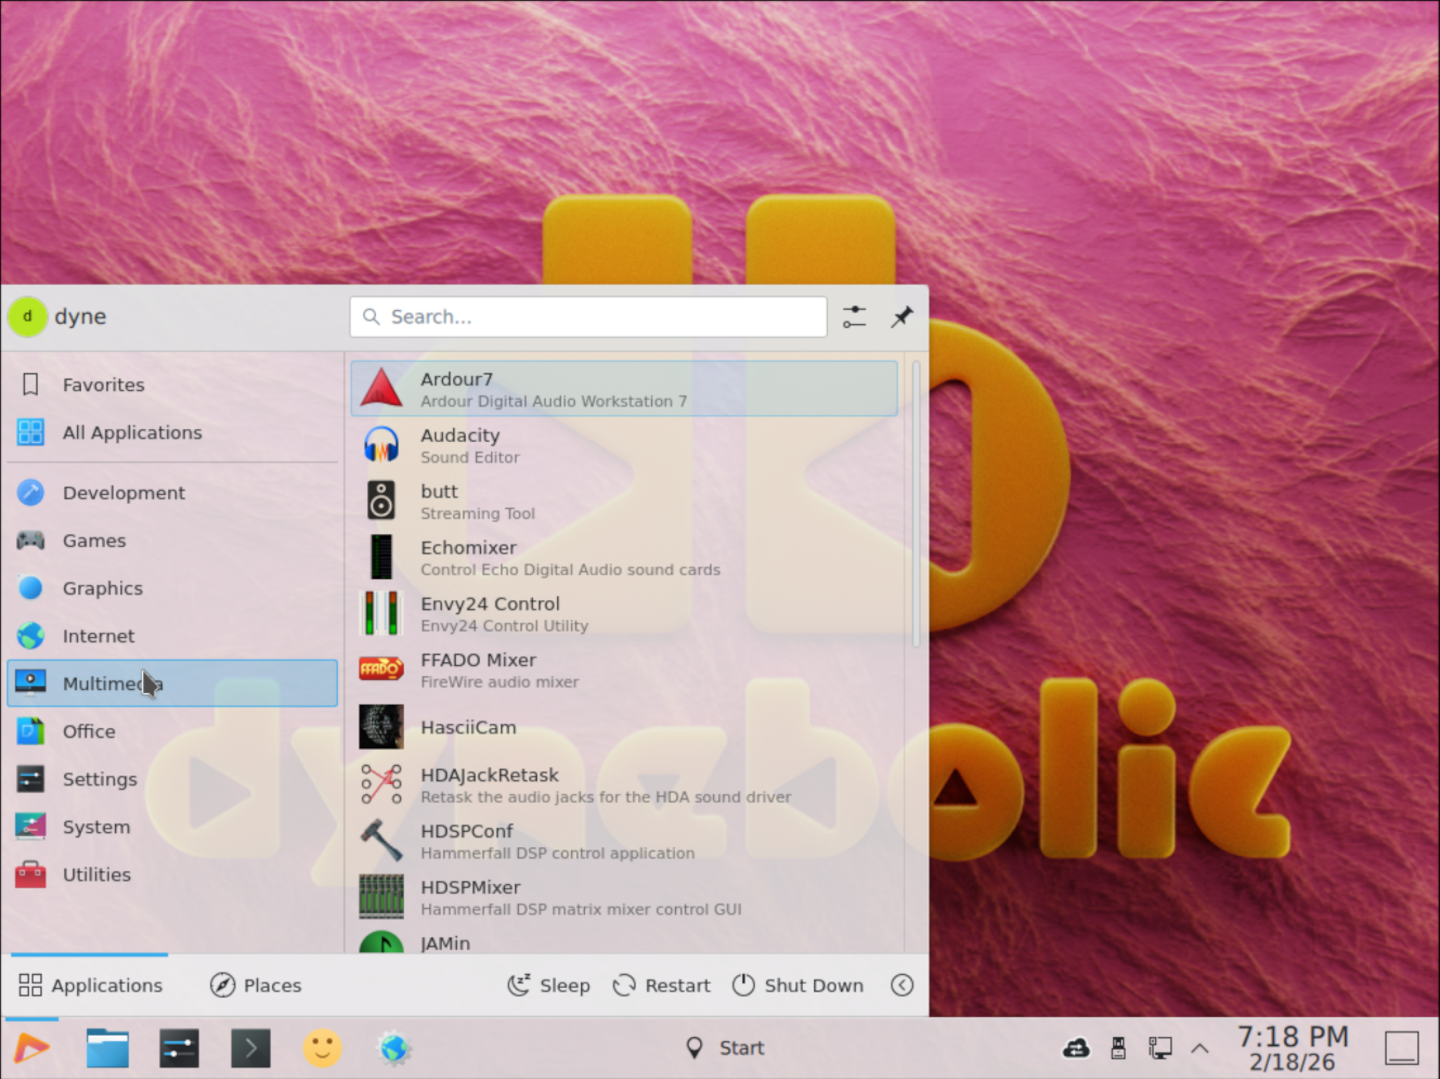This screenshot has width=1440, height=1079.
Task: Expand more power options arrow
Action: tap(901, 985)
